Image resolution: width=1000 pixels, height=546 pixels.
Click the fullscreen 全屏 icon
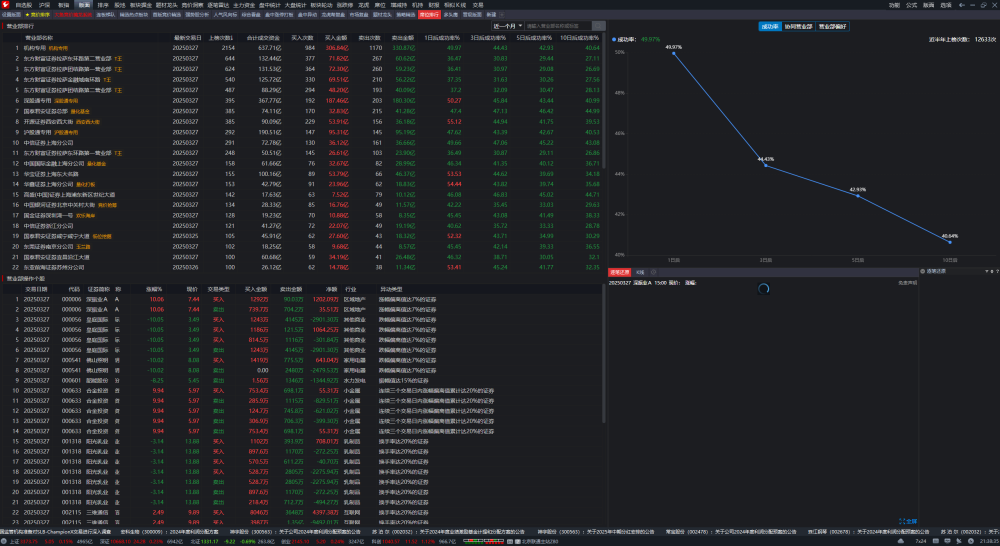point(909,521)
